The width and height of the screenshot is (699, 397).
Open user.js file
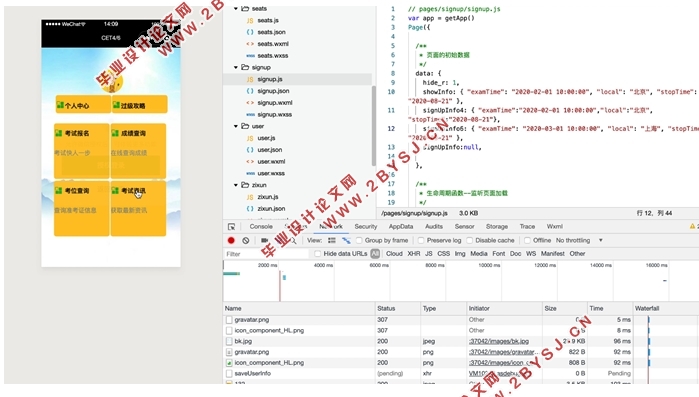coord(266,138)
